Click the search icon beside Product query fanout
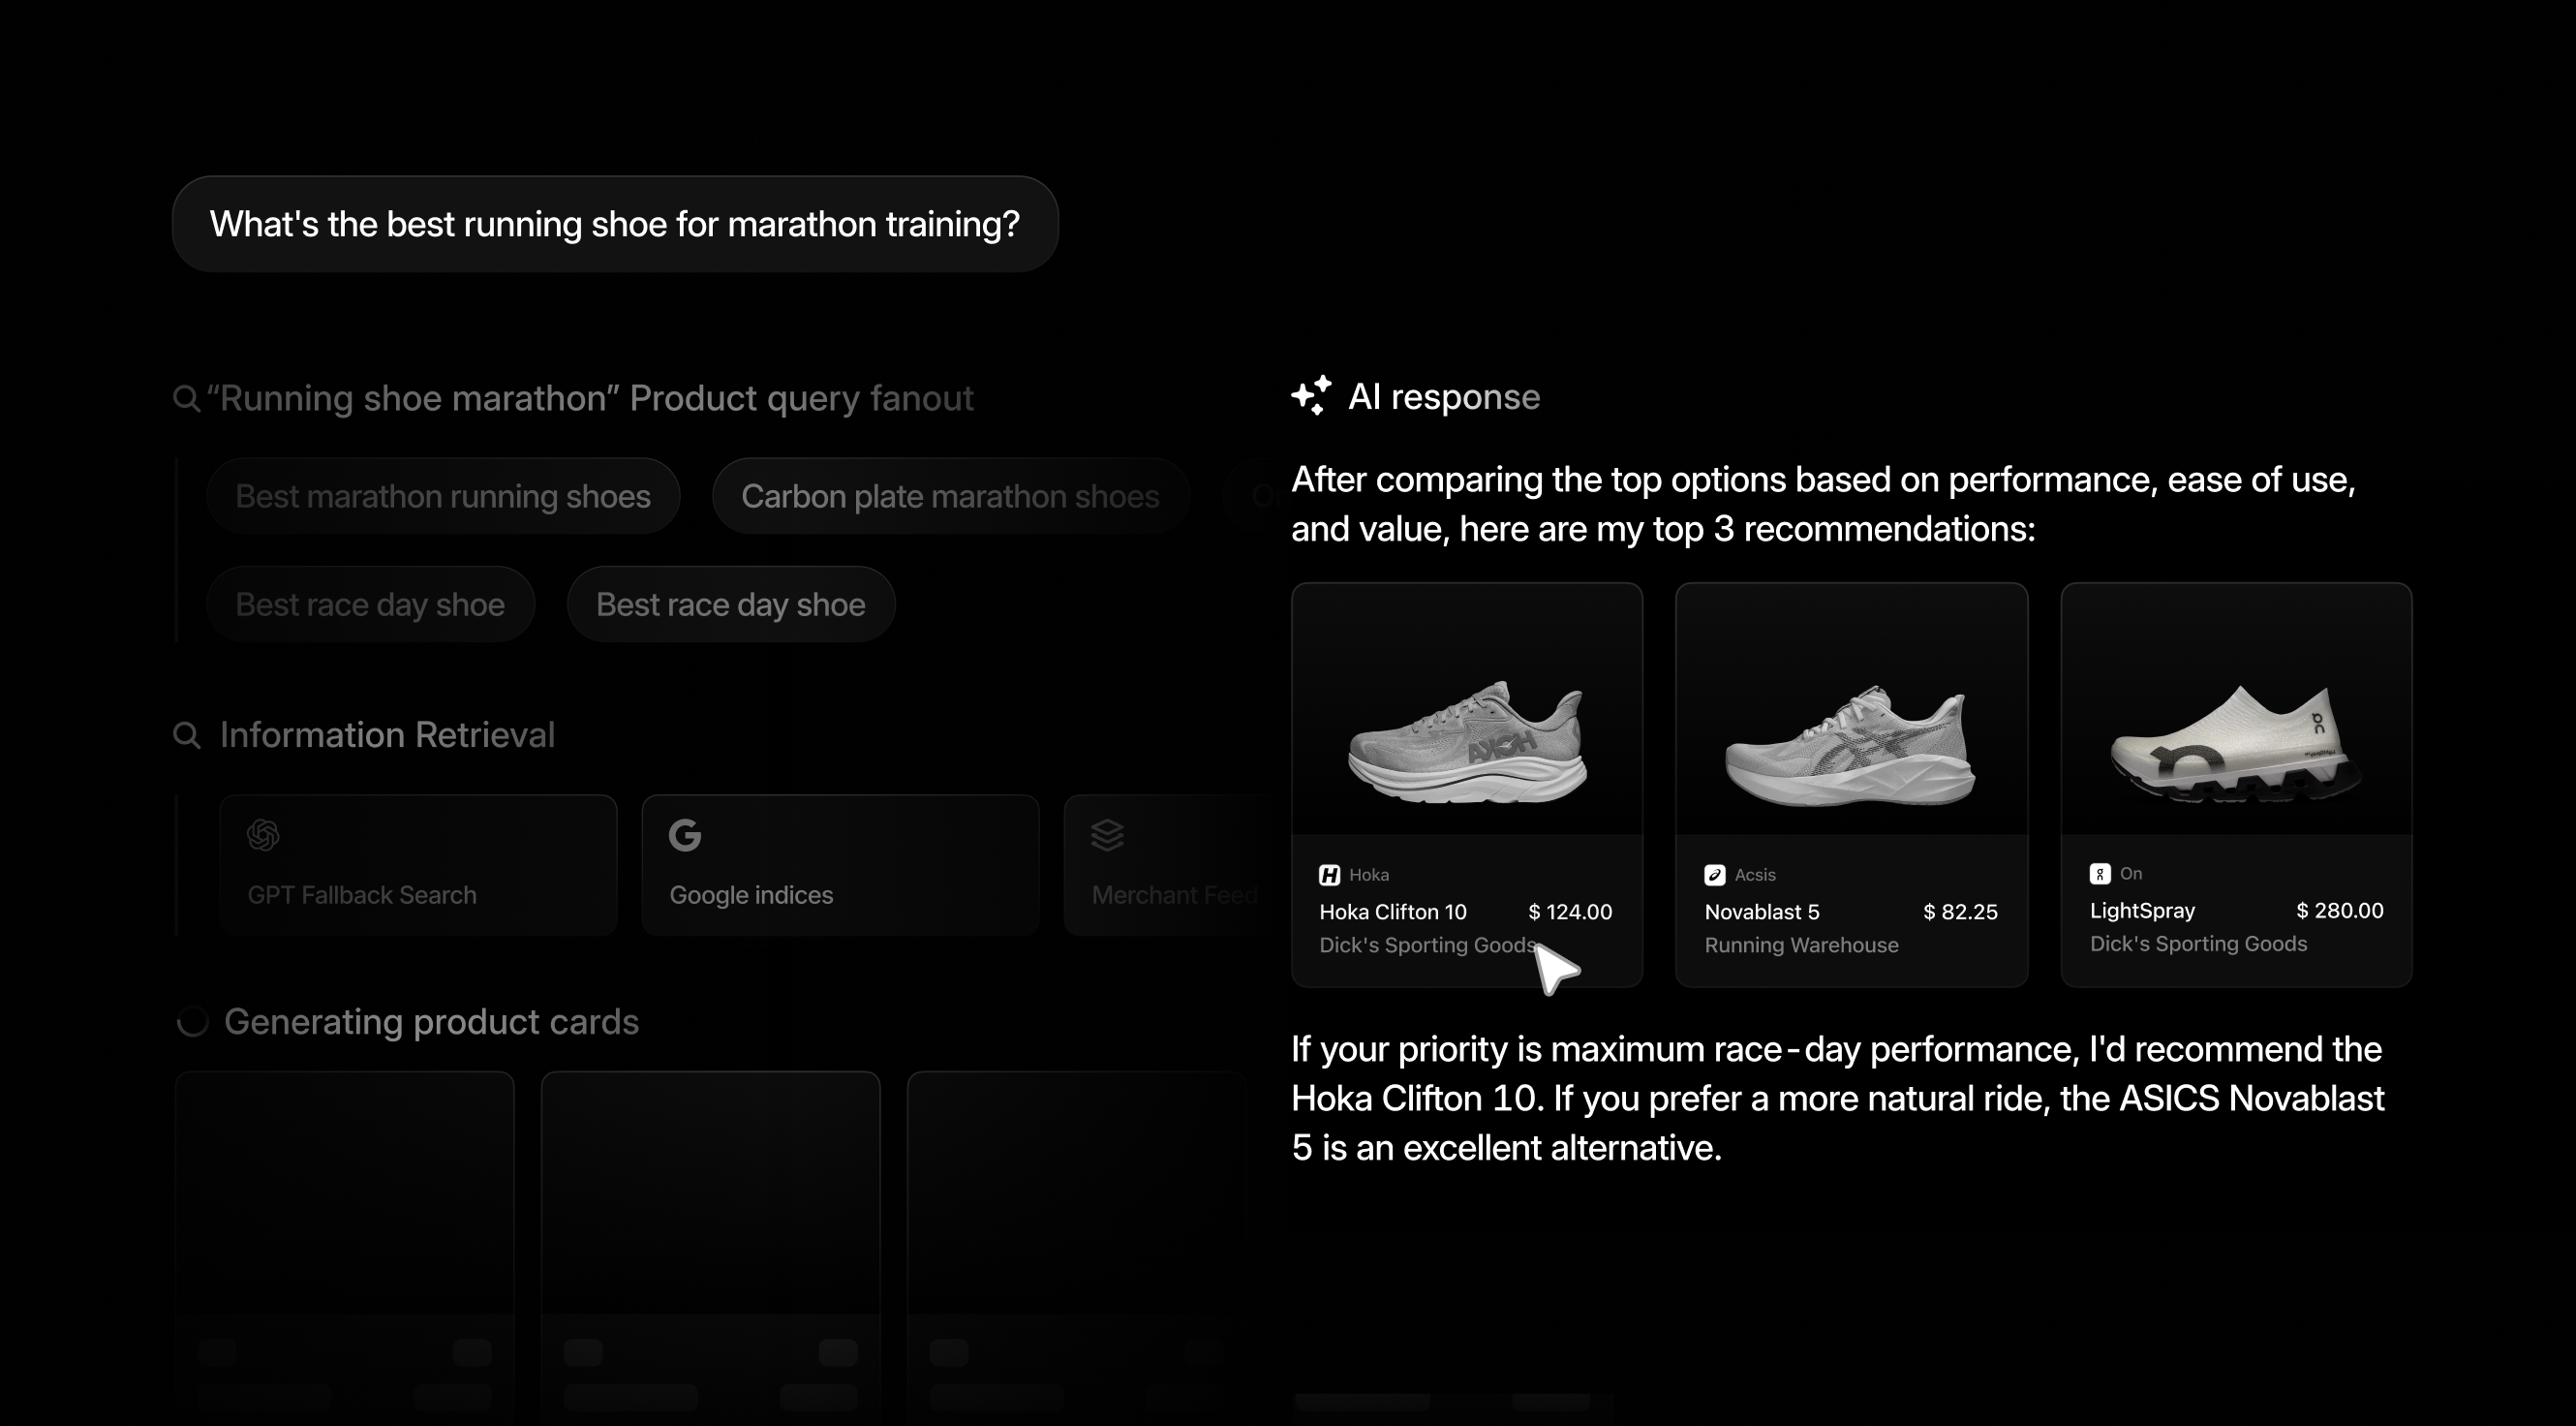Screen dimensions: 2576x1426 click(x=187, y=399)
